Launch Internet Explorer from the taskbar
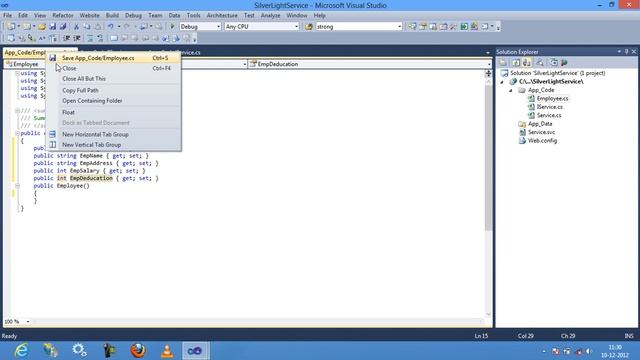640x360 pixels. tap(21, 351)
